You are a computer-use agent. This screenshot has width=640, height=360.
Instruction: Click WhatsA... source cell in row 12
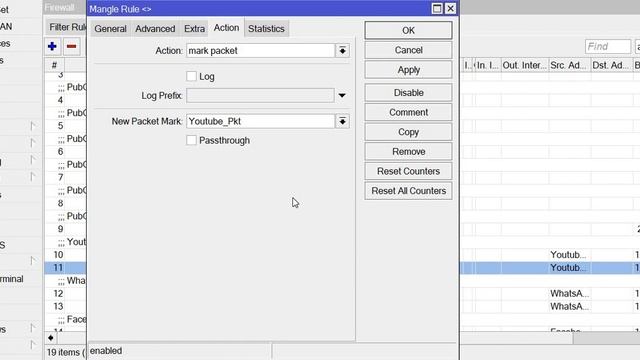point(569,293)
